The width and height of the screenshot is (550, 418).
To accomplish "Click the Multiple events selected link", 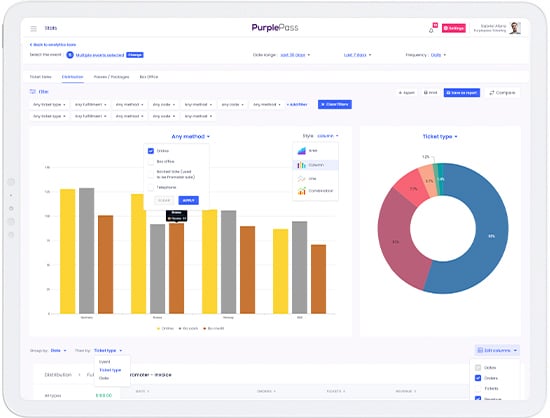I will tap(100, 55).
